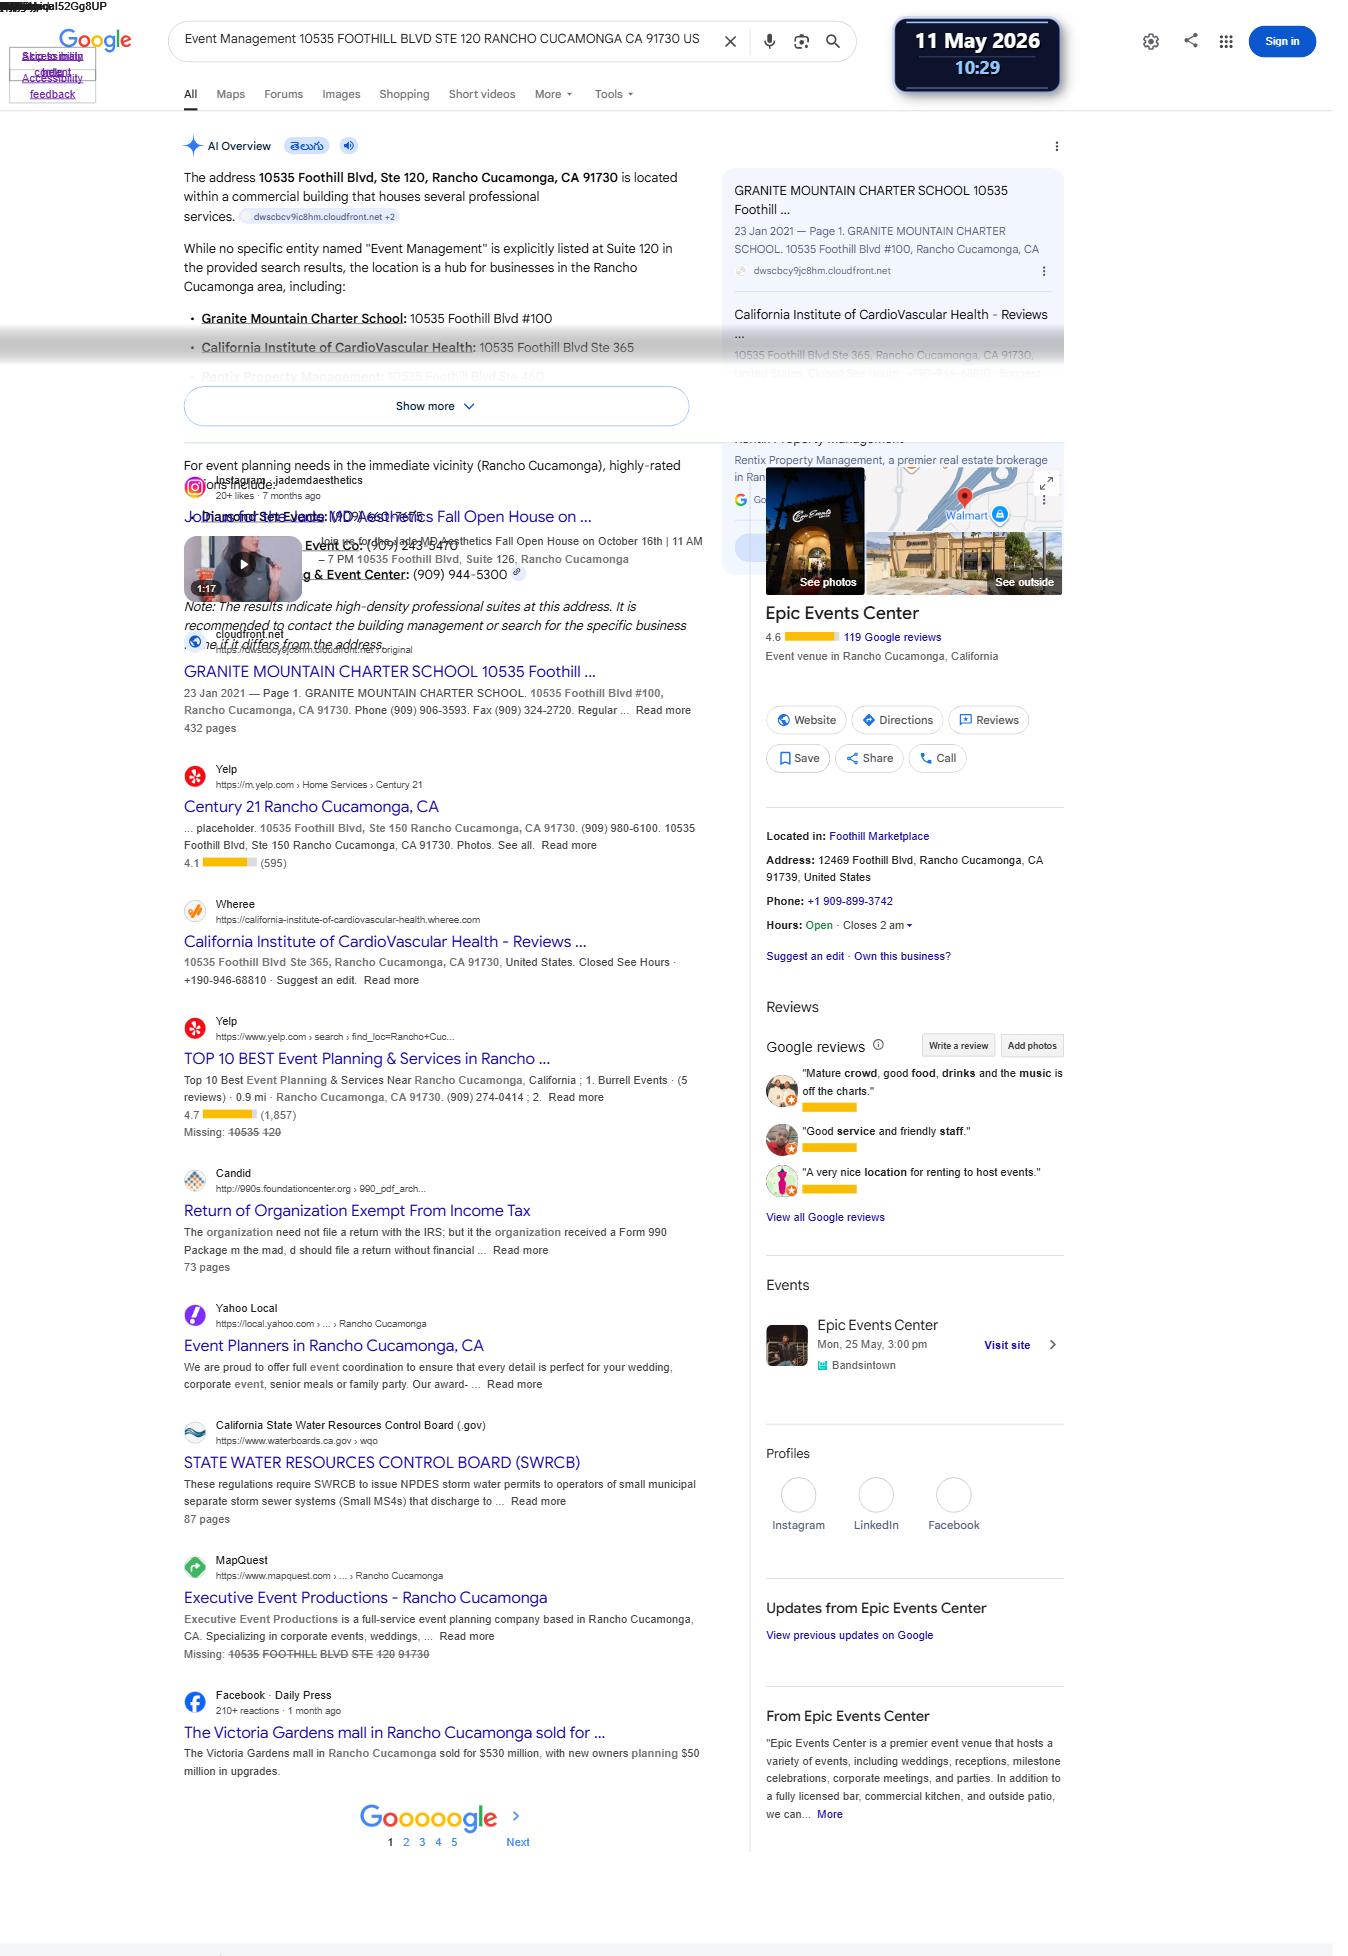This screenshot has height=1956, width=1348.
Task: Click the MapQuest site icon
Action: 195,1567
